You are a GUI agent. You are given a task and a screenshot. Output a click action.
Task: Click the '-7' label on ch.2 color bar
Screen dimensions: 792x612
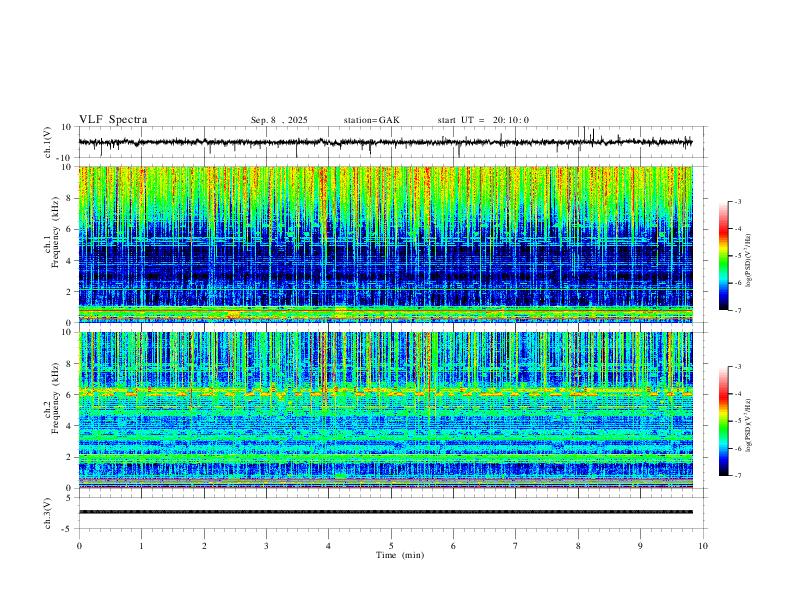[737, 475]
